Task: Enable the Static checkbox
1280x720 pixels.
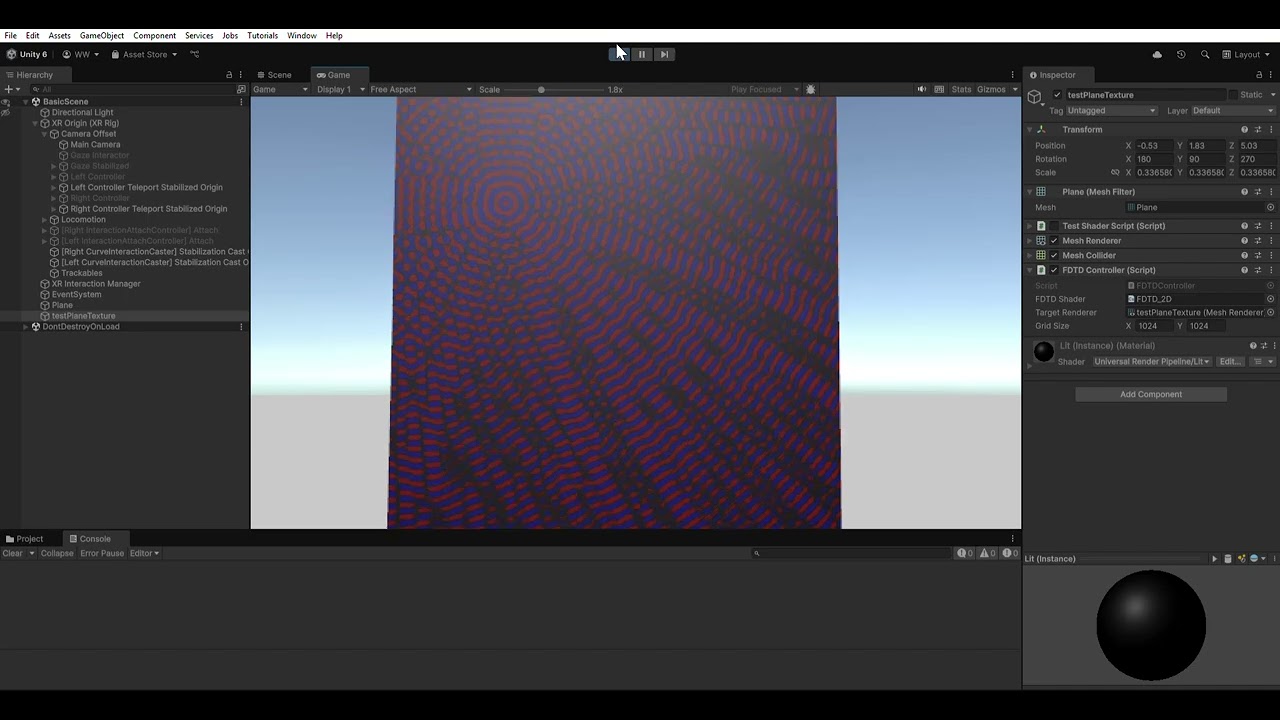Action: coord(1233,95)
